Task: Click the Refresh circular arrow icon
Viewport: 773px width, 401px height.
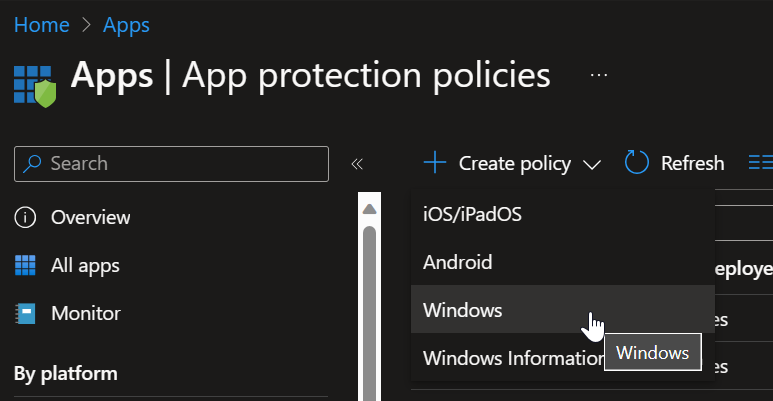Action: tap(637, 163)
